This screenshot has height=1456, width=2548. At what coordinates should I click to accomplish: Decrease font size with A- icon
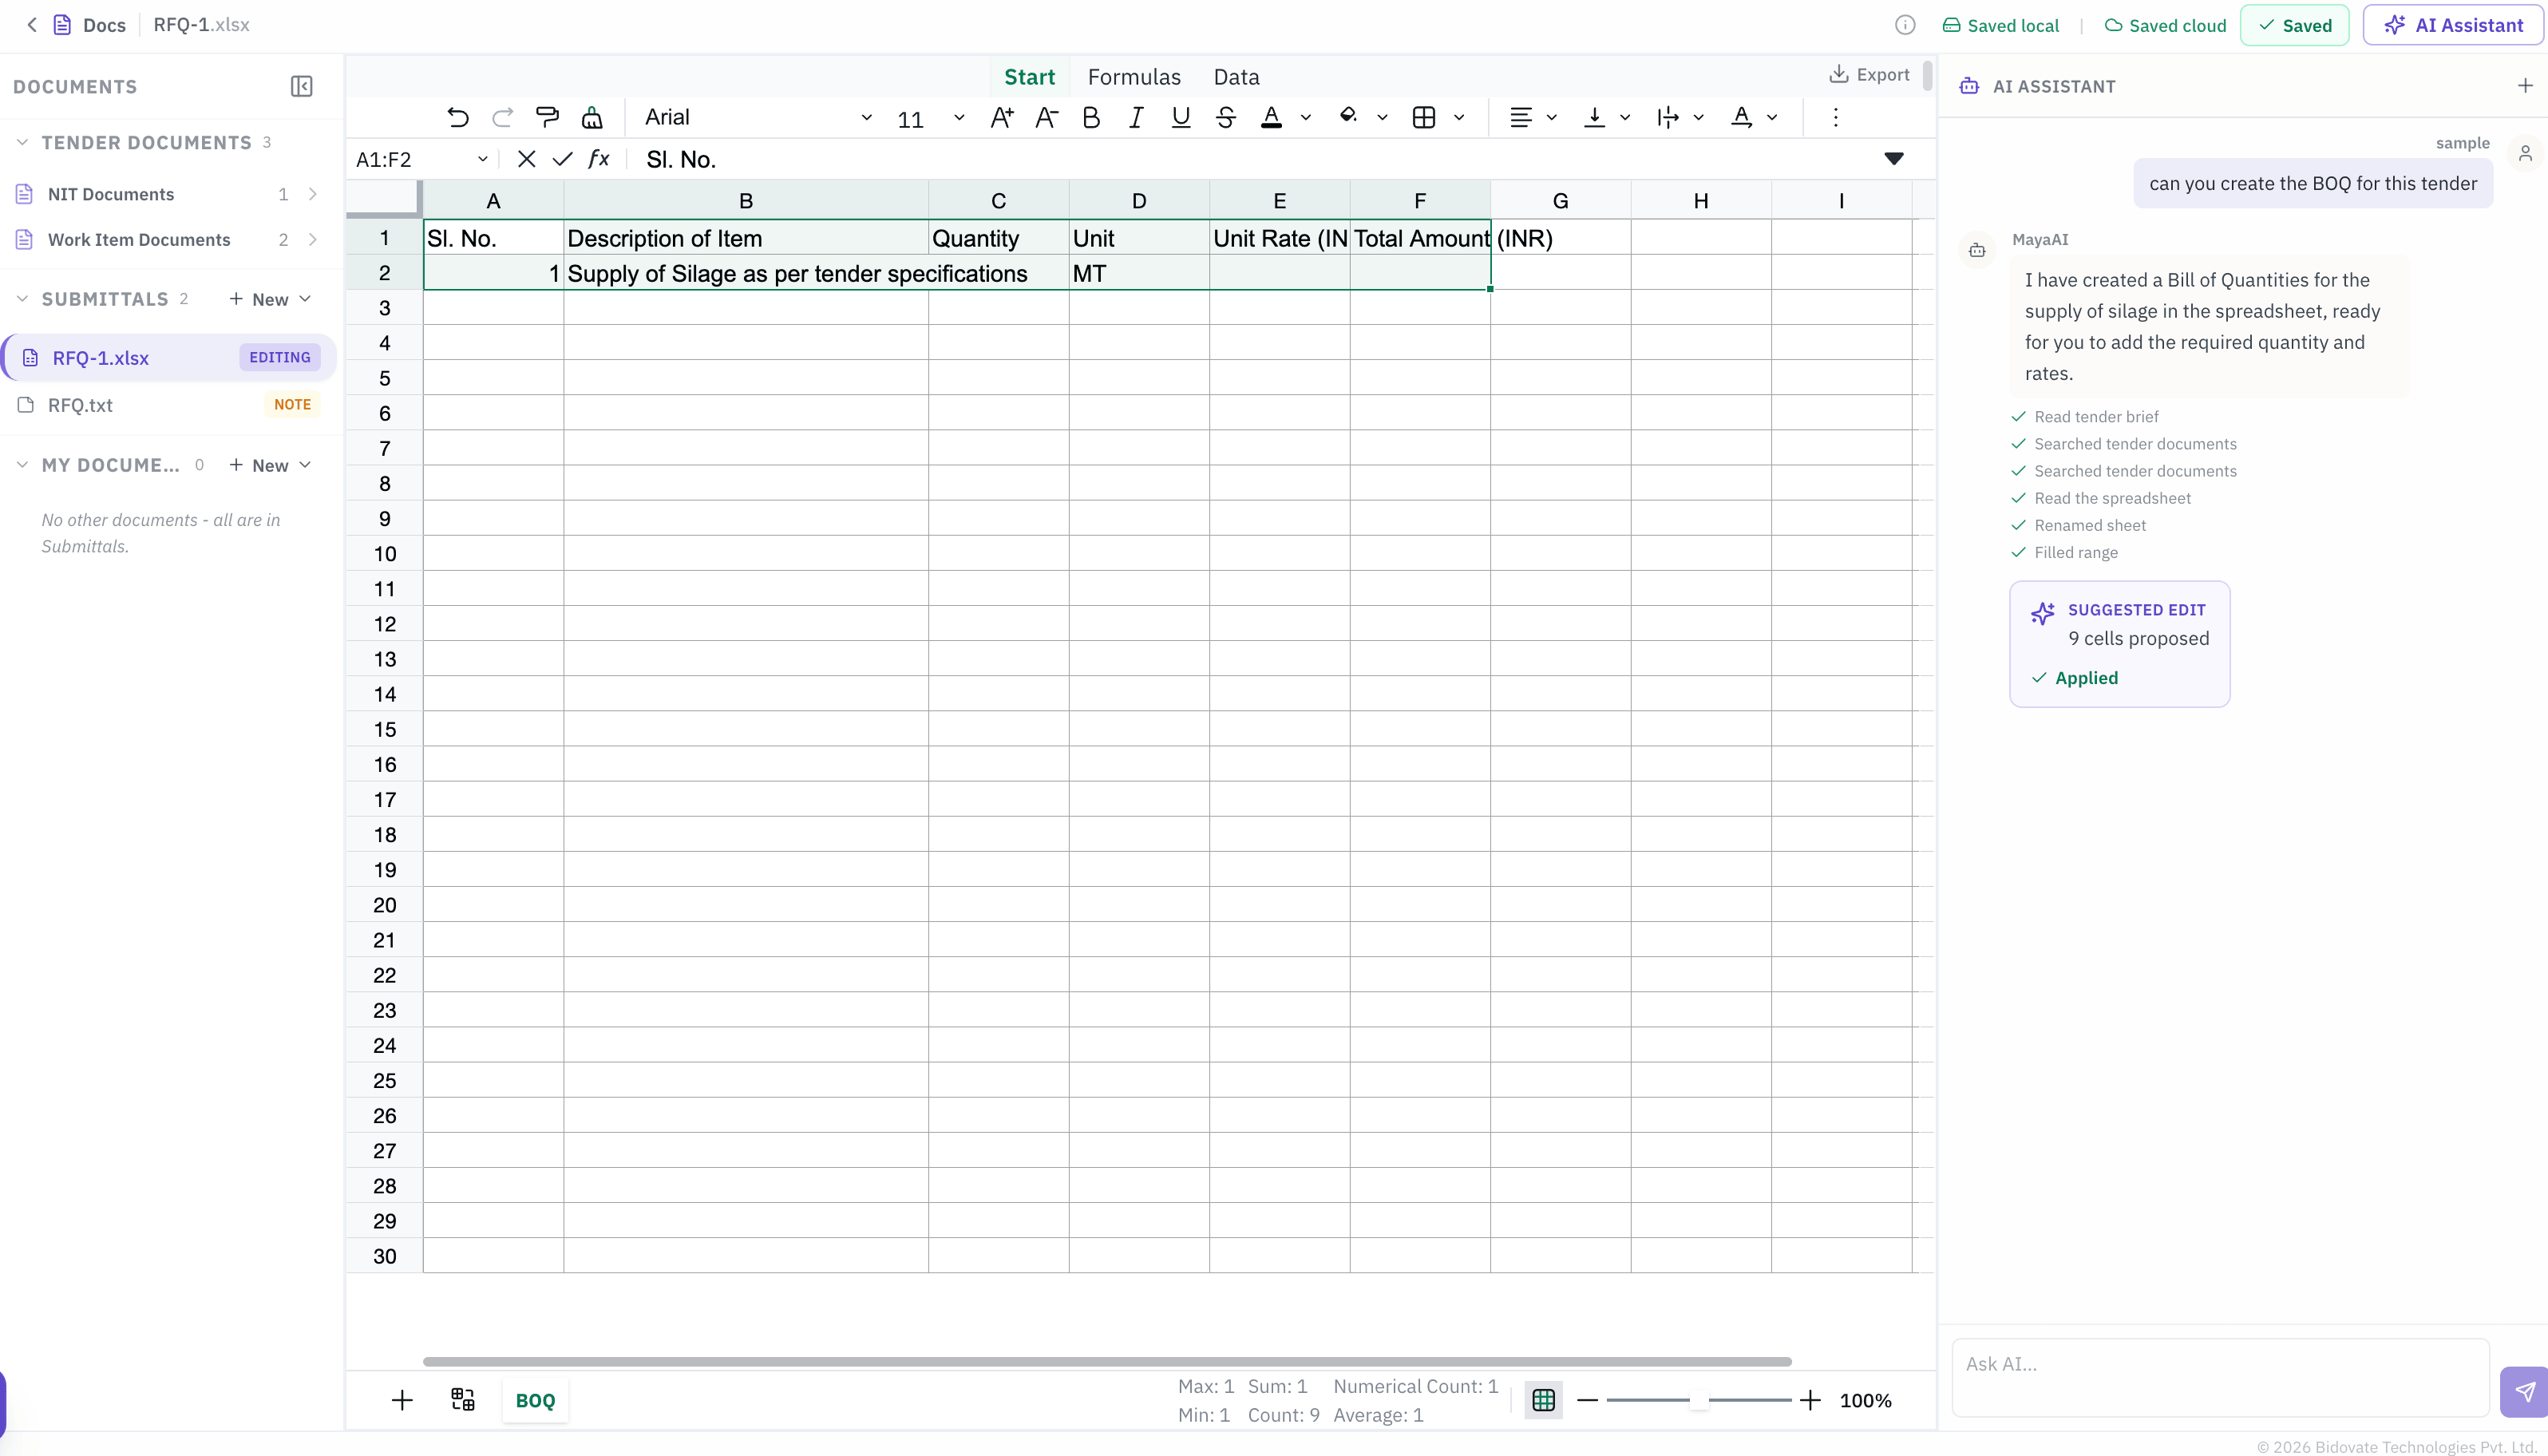point(1046,118)
